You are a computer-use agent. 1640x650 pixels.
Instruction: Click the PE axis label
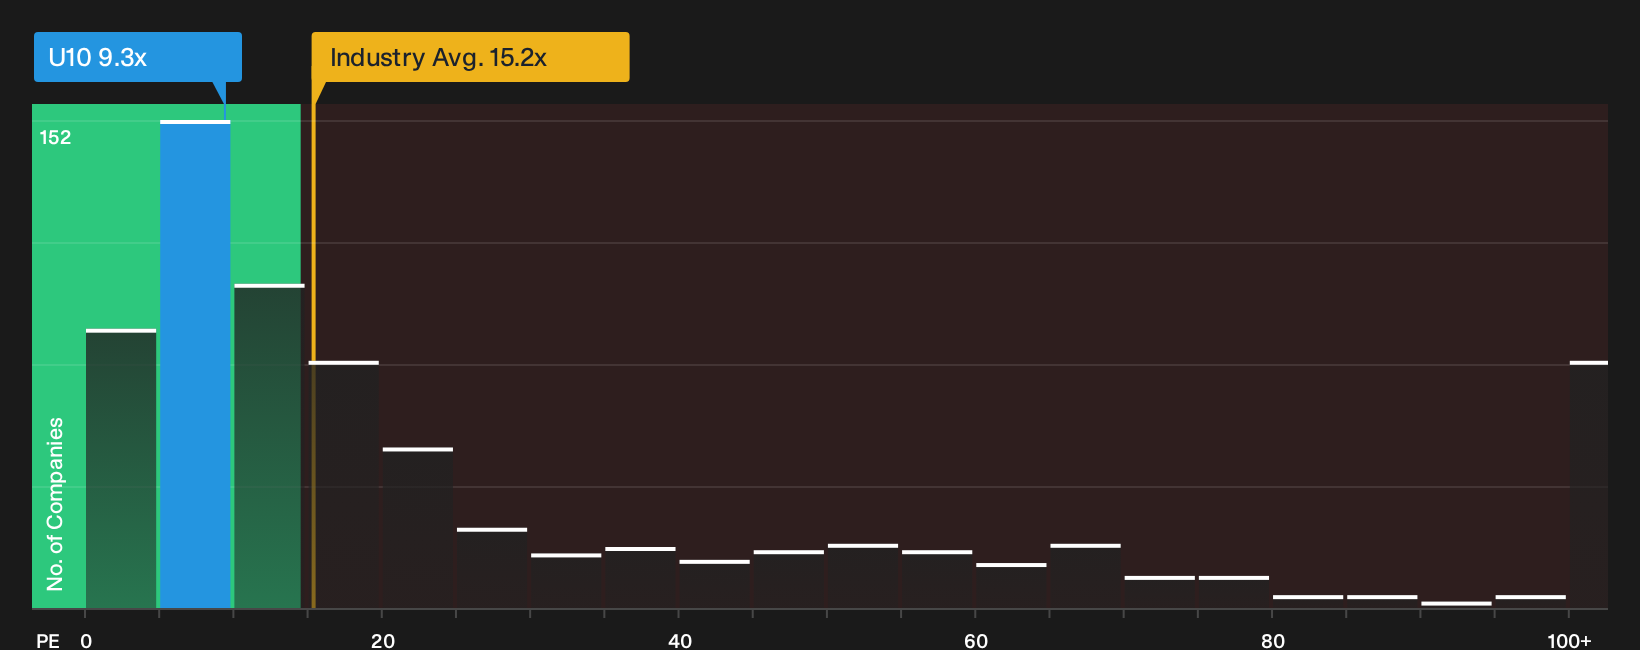pyautogui.click(x=48, y=640)
